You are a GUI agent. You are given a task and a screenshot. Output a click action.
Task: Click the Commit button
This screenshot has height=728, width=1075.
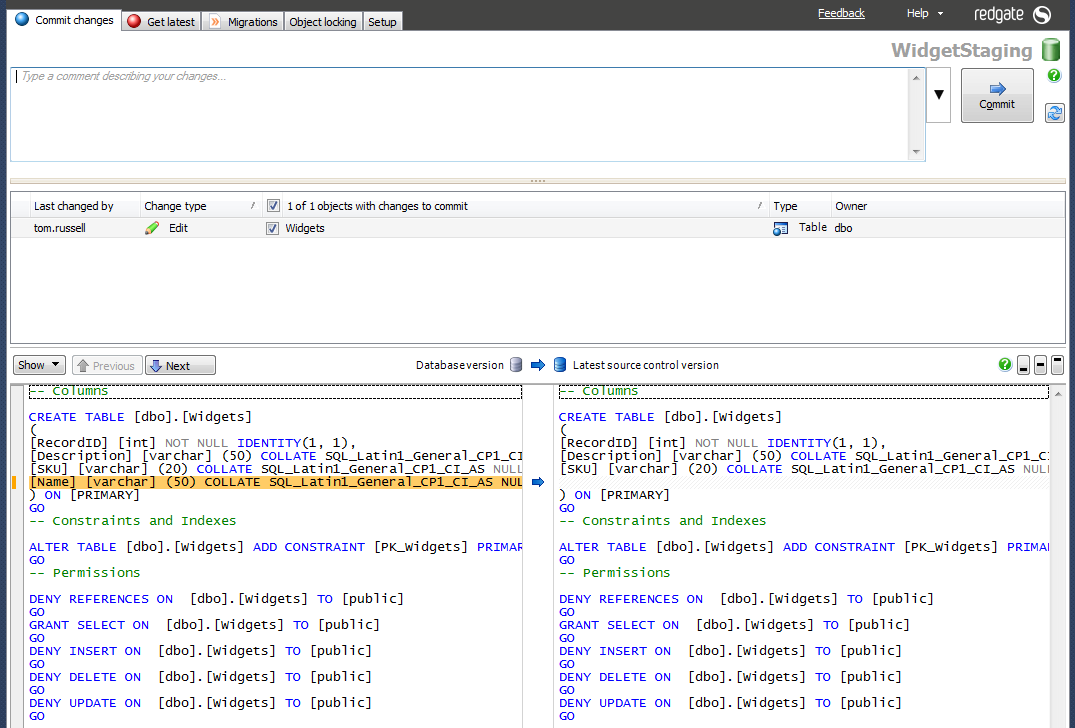pos(997,95)
